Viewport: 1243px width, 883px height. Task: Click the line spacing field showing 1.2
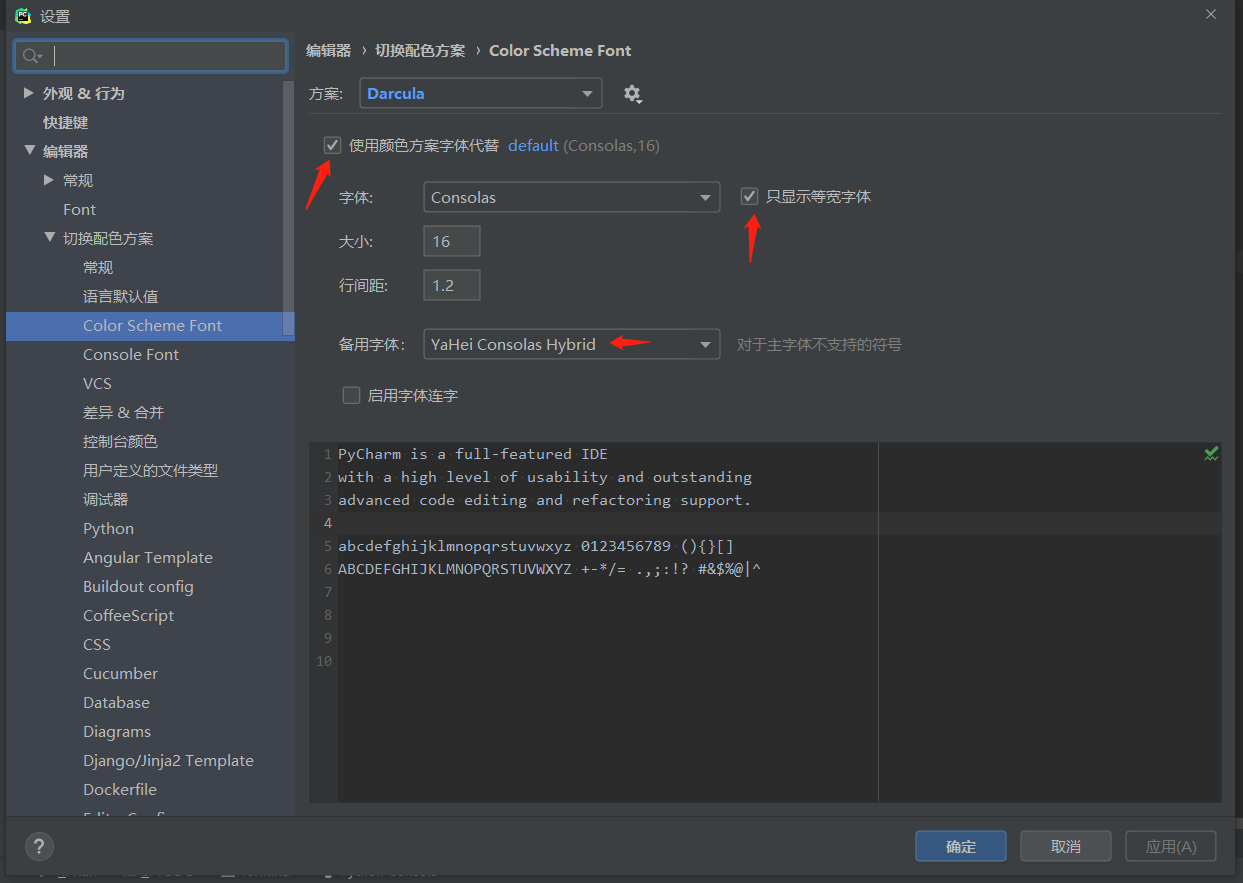(452, 285)
